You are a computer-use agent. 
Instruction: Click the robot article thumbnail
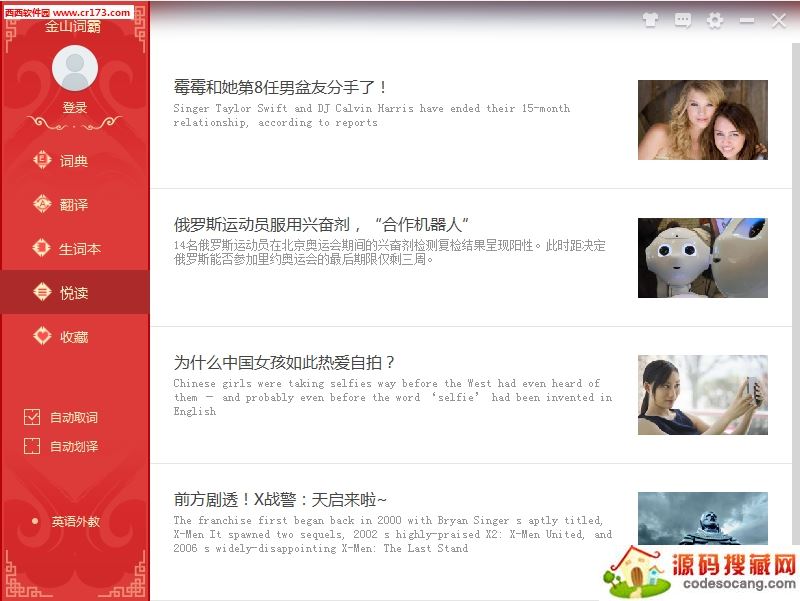pos(703,258)
